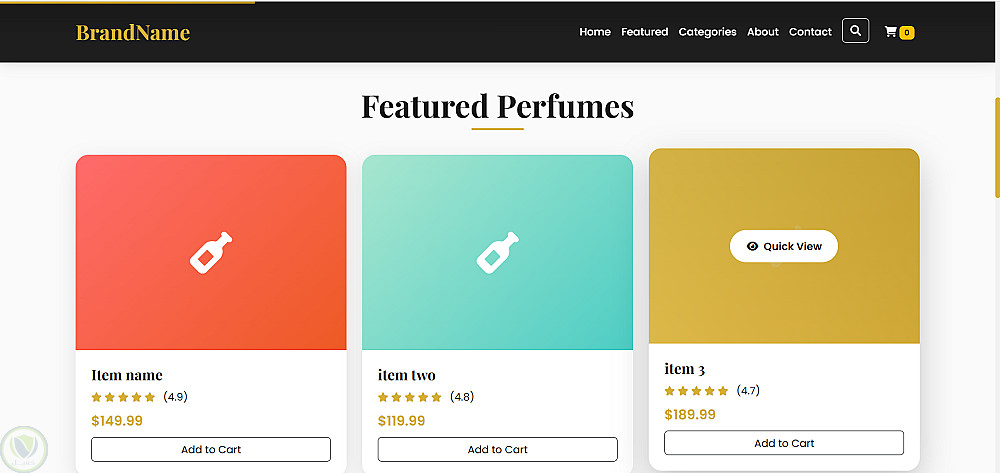The height and width of the screenshot is (473, 1000).
Task: Add item 3 to cart
Action: click(784, 443)
